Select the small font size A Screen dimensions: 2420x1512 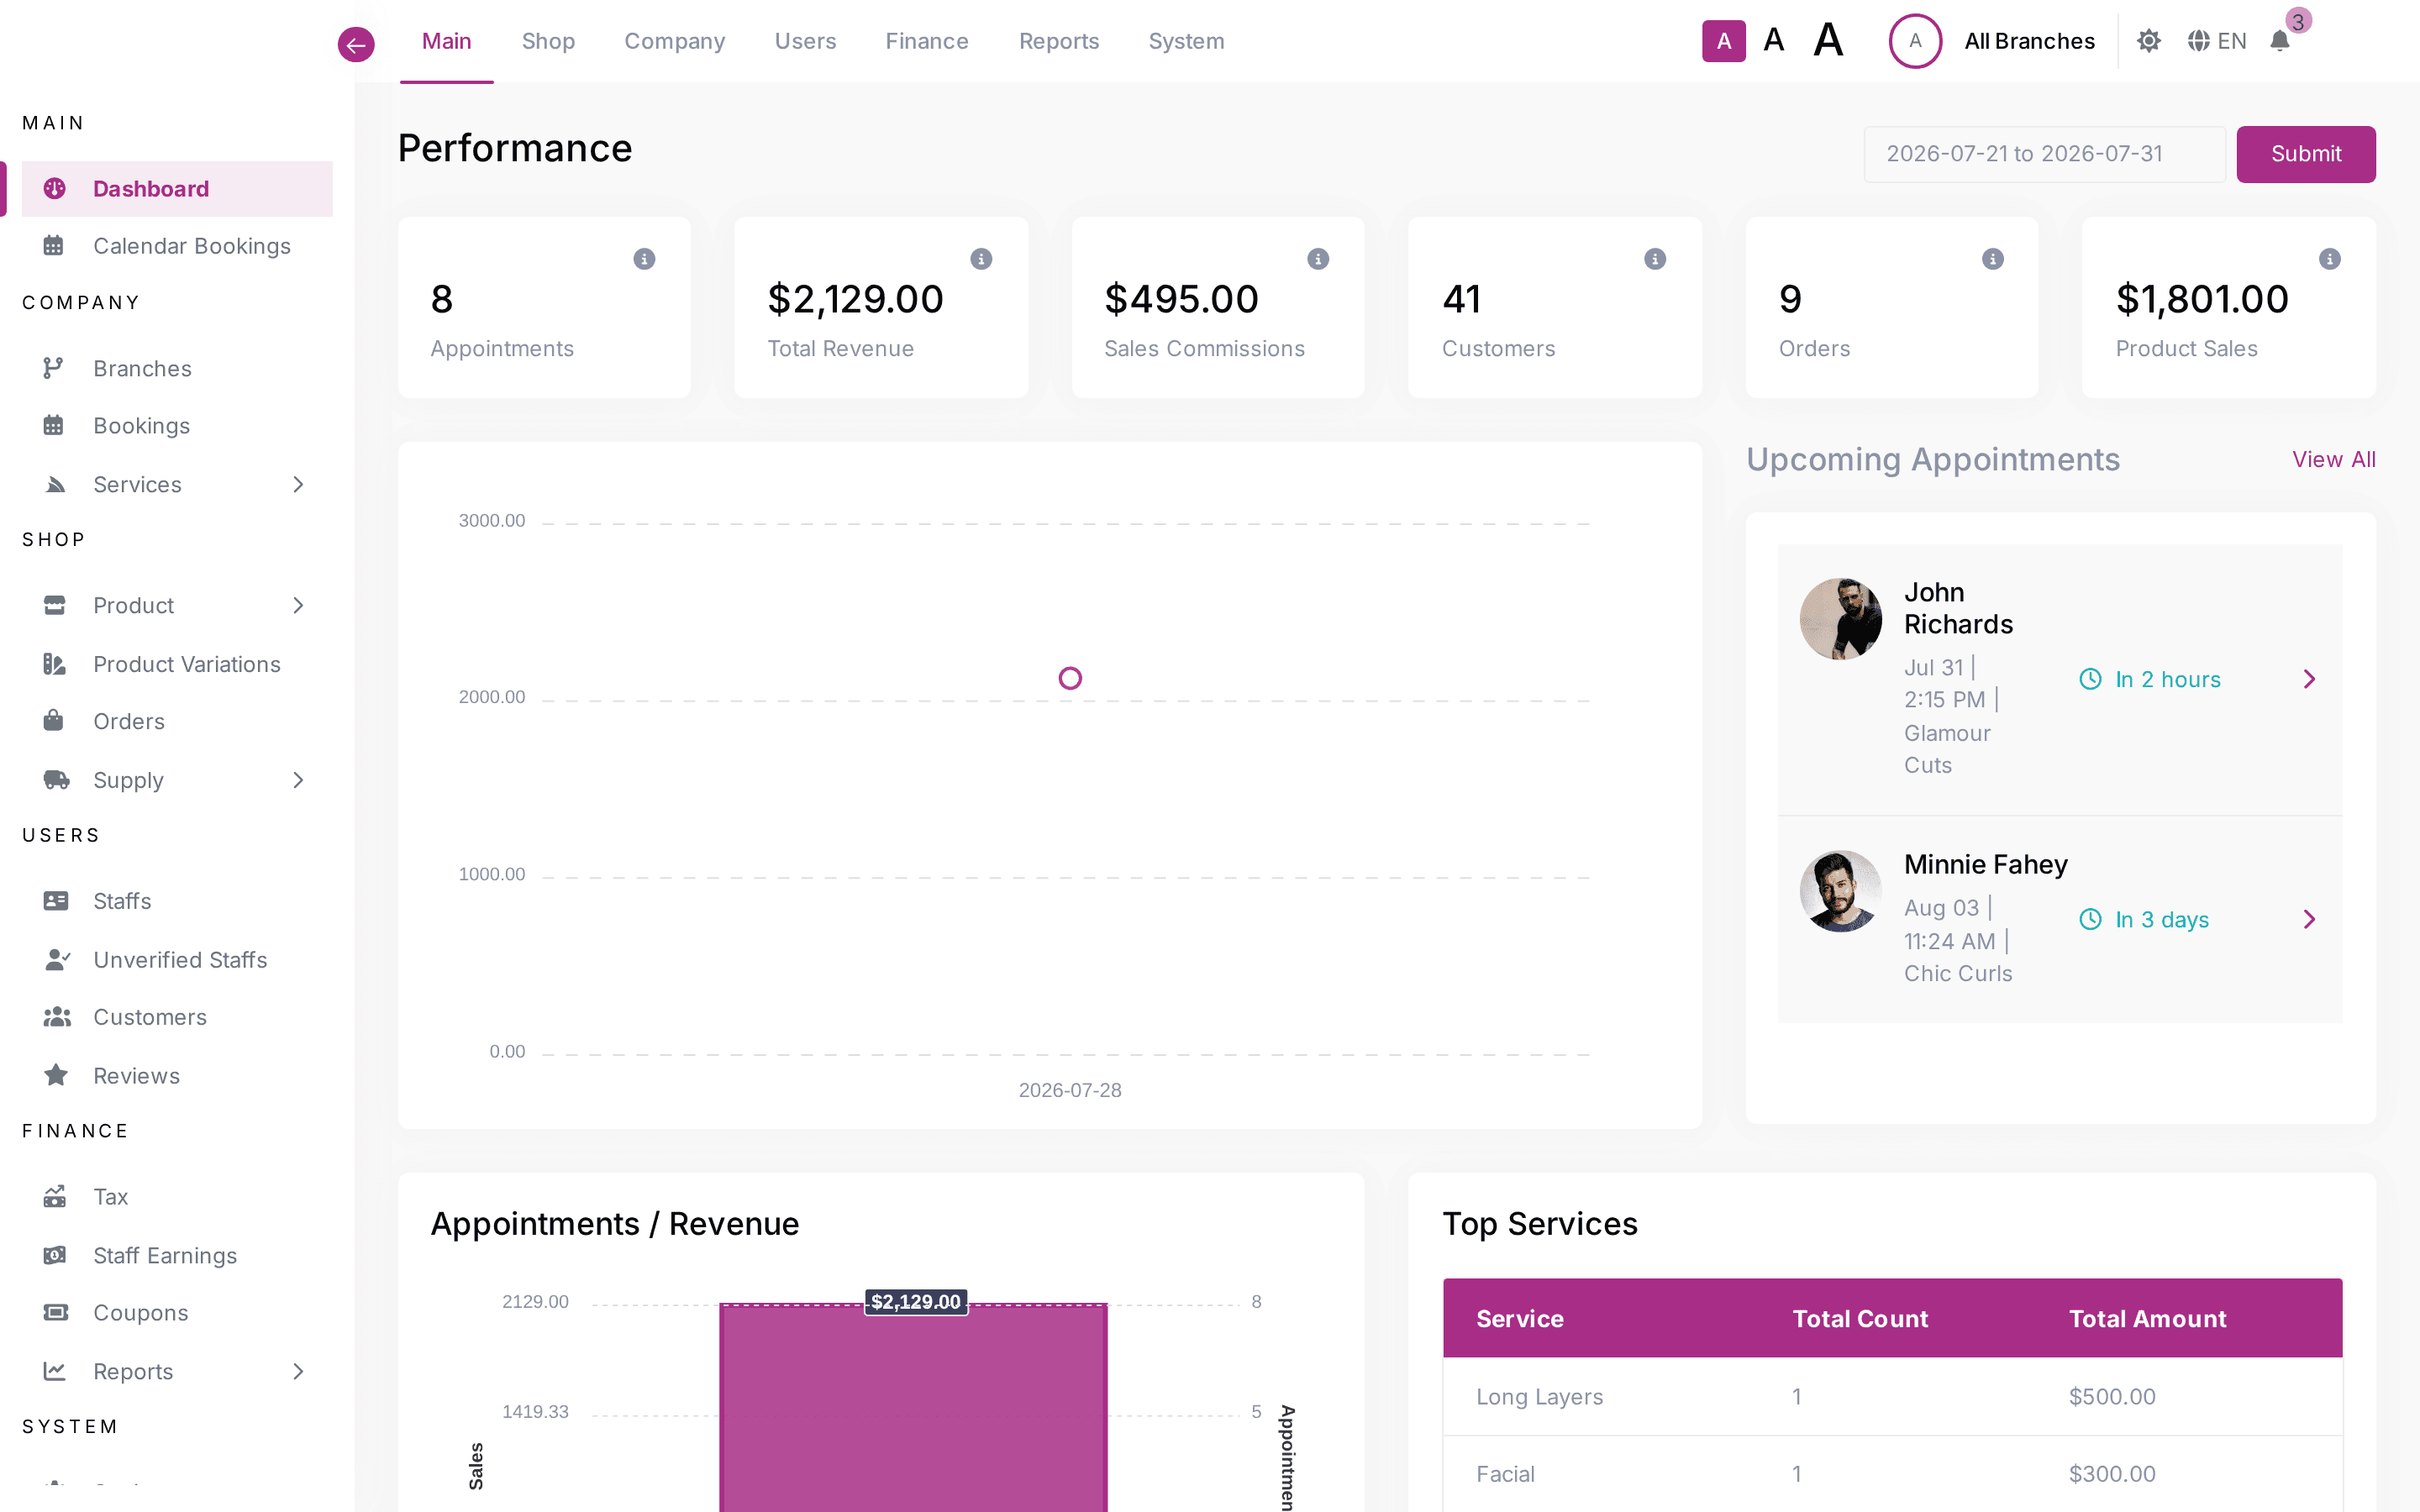(1724, 41)
